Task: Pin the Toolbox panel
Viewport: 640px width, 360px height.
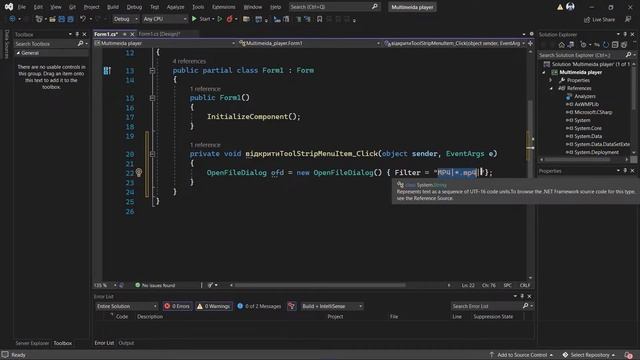Action: pos(77,34)
